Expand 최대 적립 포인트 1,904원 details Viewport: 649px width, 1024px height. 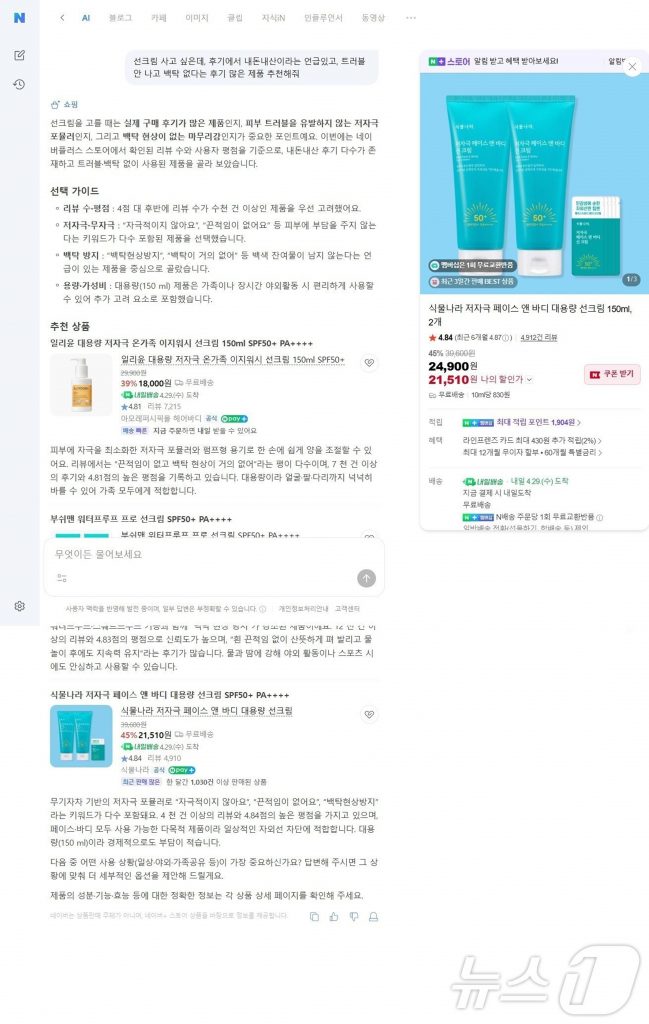coord(538,423)
